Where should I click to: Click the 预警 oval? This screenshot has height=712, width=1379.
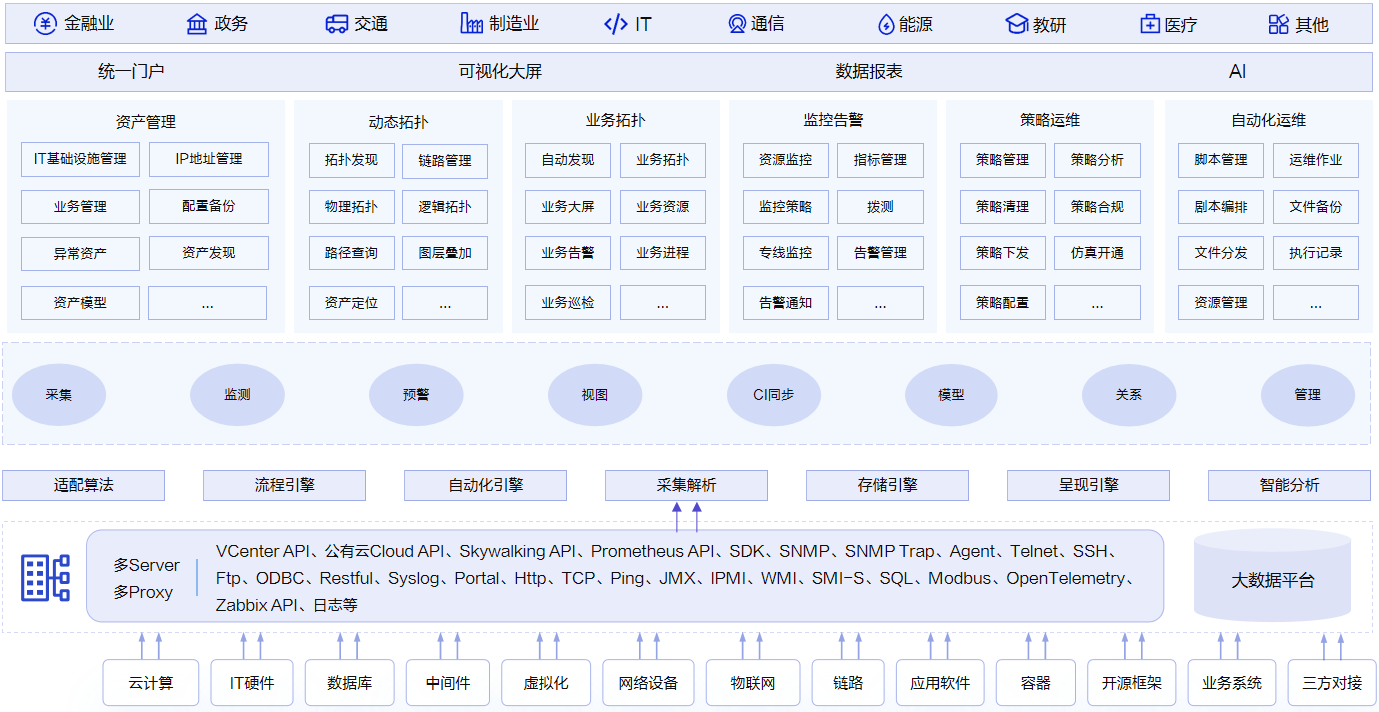pyautogui.click(x=416, y=395)
